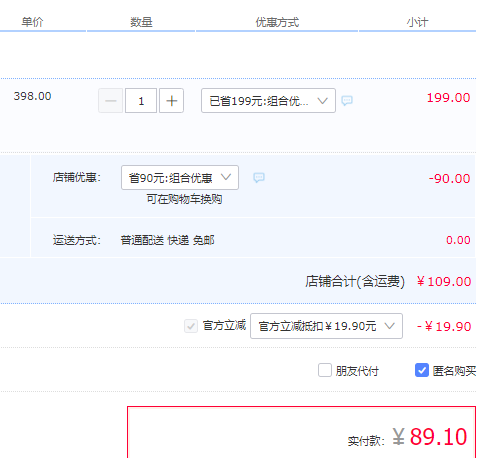
Task: Enable the 朋友代付 checkbox
Action: coord(325,370)
